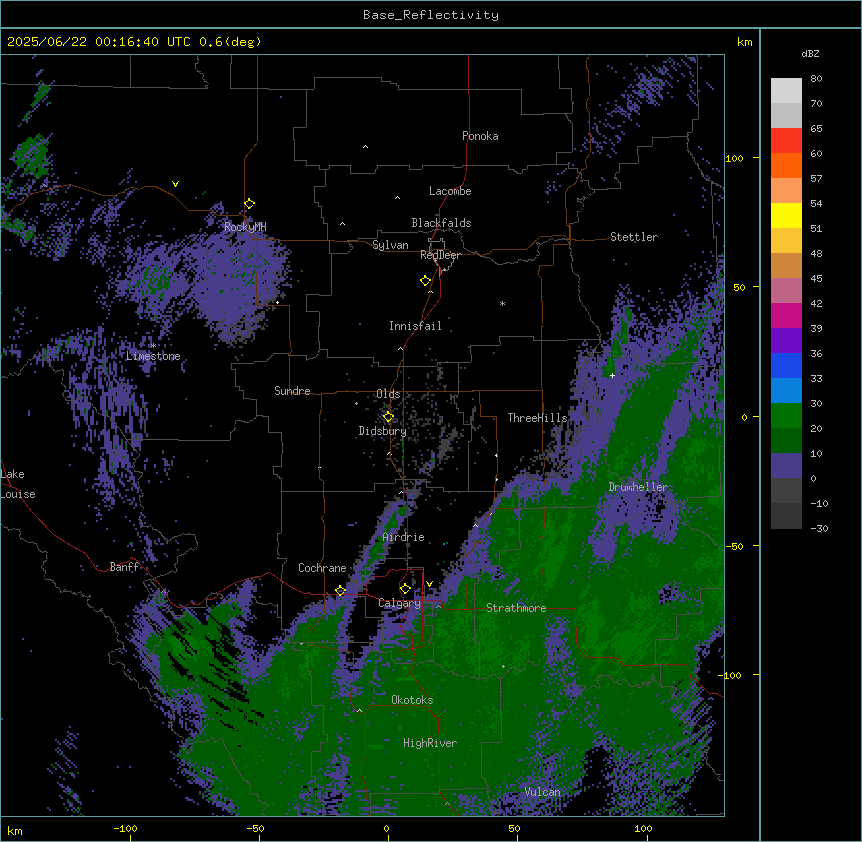Viewport: 862px width, 842px height.
Task: Click the yellow station marker below Cochrane
Action: [340, 590]
